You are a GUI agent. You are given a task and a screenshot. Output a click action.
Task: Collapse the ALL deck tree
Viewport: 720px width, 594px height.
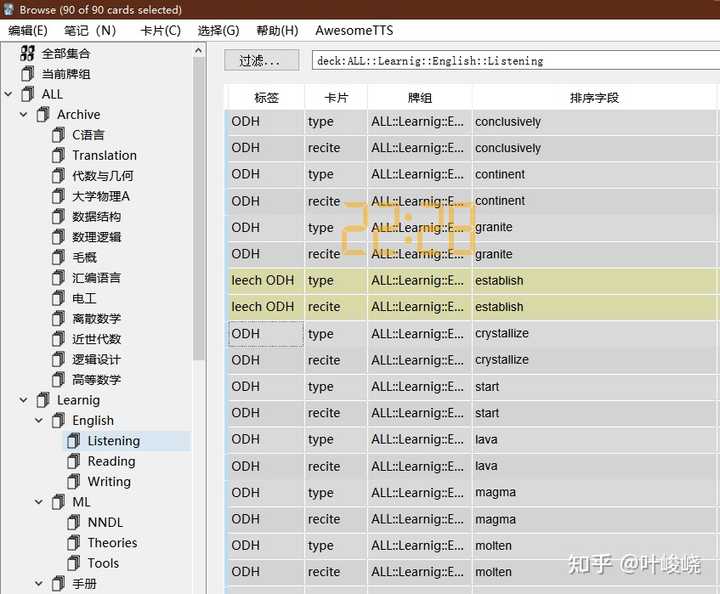click(8, 94)
